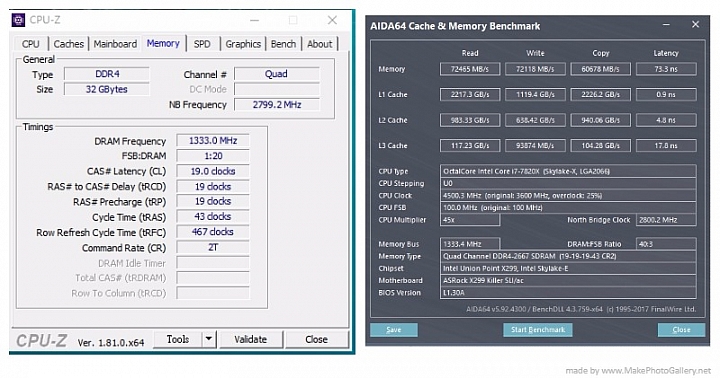Click the CPU Stepping U0 field

point(568,183)
